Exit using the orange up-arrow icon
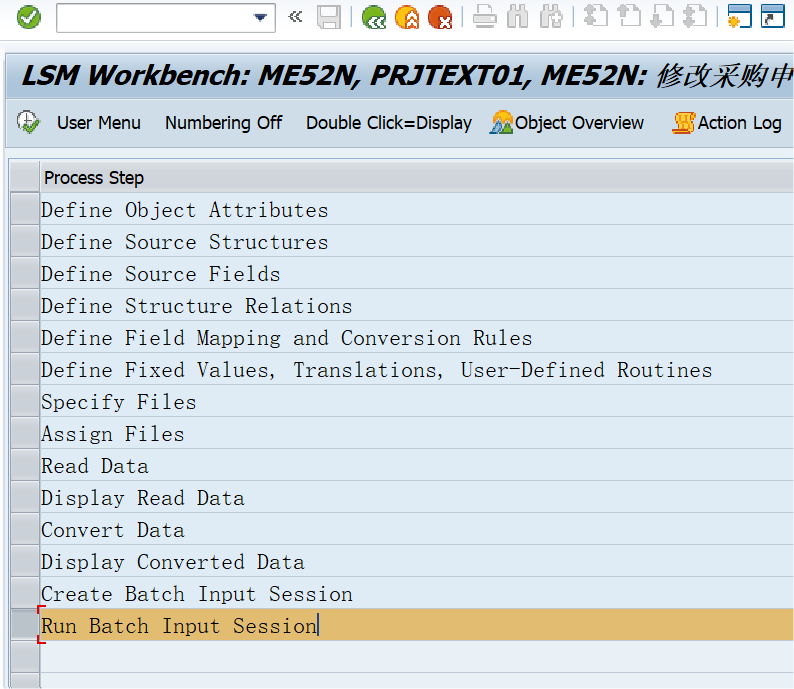Screen dimensions: 794x689 point(407,18)
